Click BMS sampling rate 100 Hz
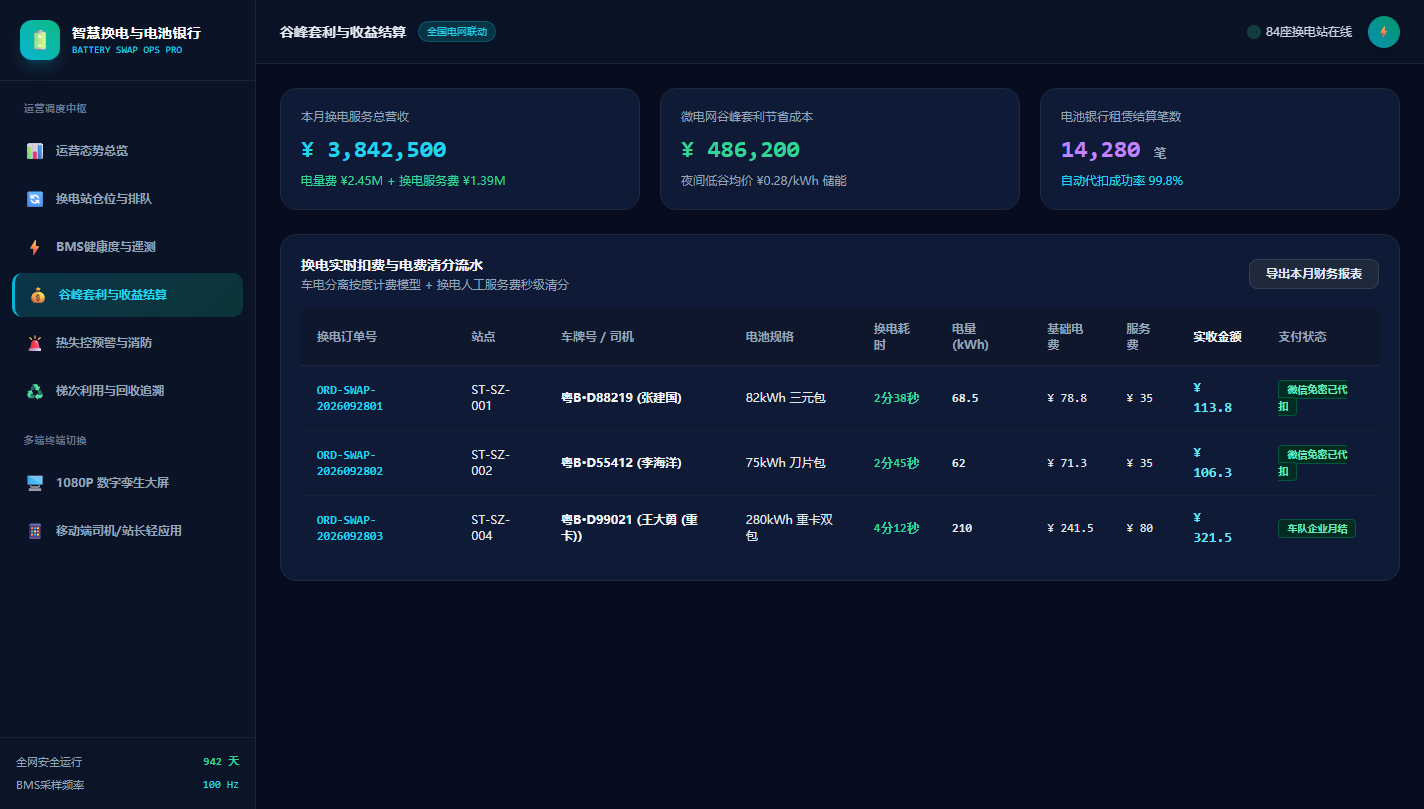 click(x=221, y=785)
